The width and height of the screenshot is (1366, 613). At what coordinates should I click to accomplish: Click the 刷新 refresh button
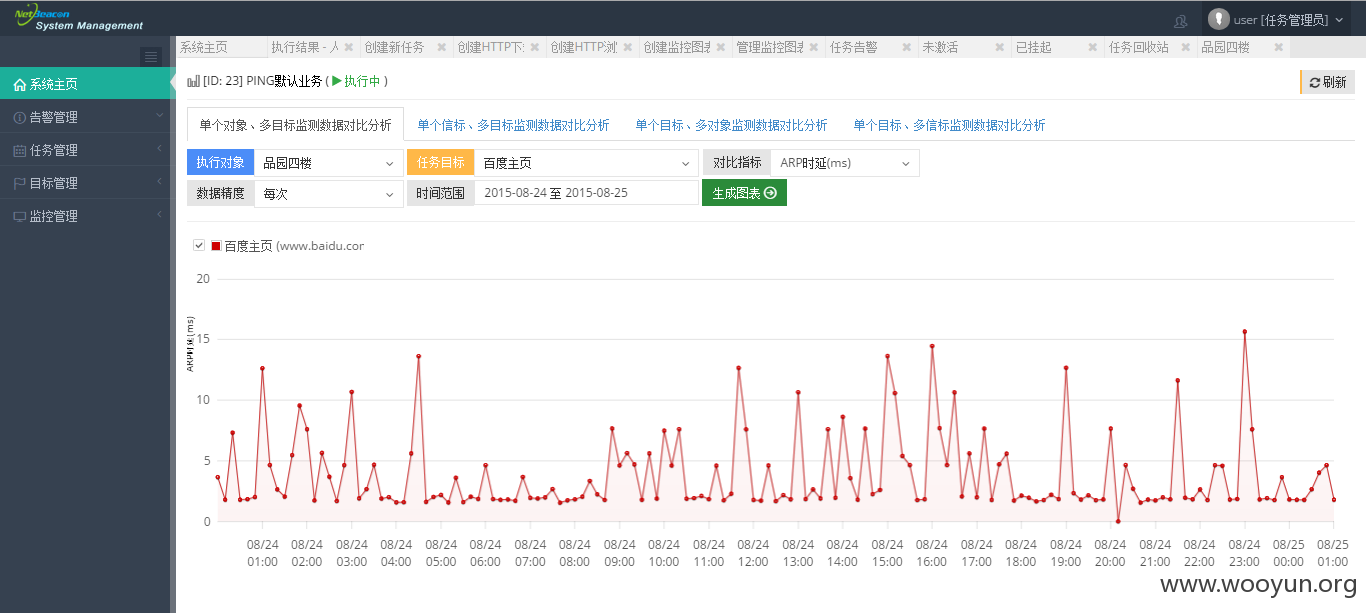click(x=1327, y=82)
